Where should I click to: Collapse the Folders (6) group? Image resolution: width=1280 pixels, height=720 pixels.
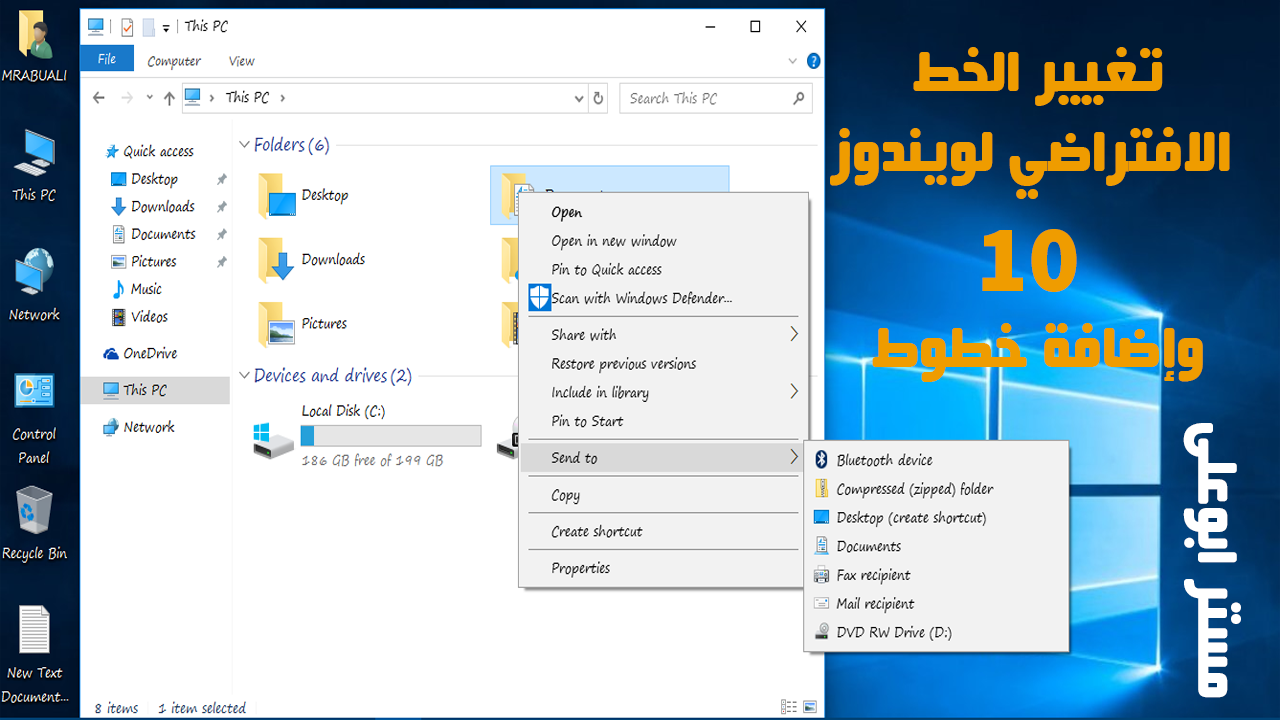coord(244,145)
